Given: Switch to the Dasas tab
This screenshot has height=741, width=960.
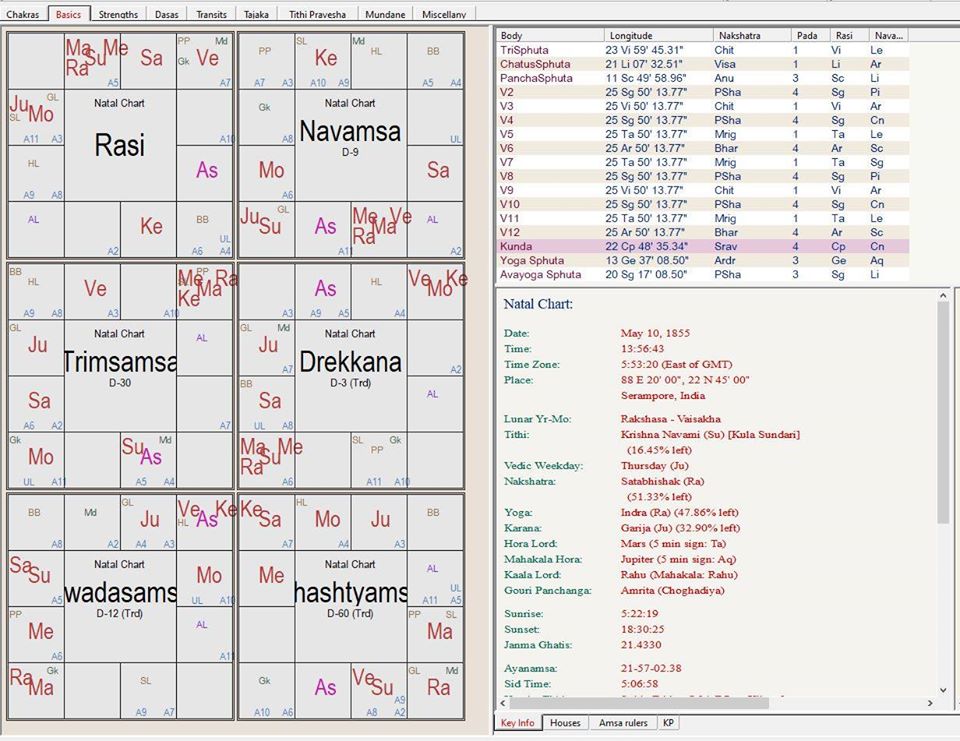Looking at the screenshot, I should 167,14.
